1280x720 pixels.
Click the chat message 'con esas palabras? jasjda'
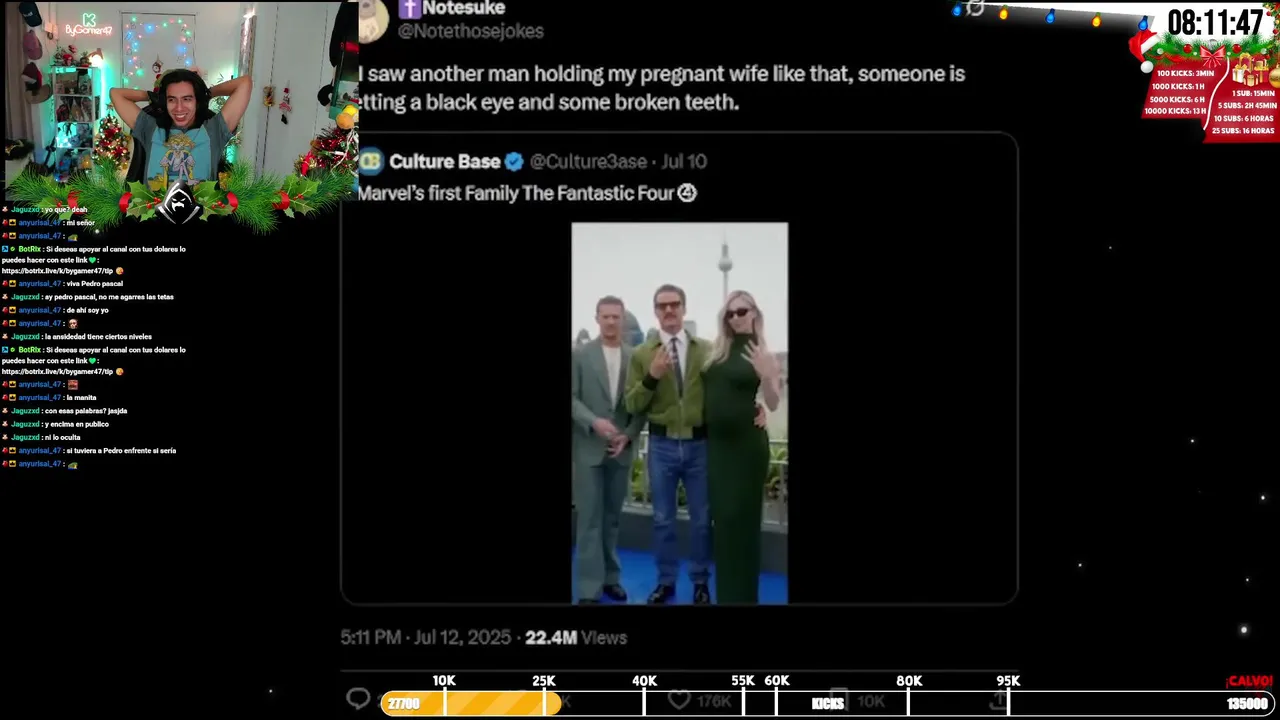(86, 411)
